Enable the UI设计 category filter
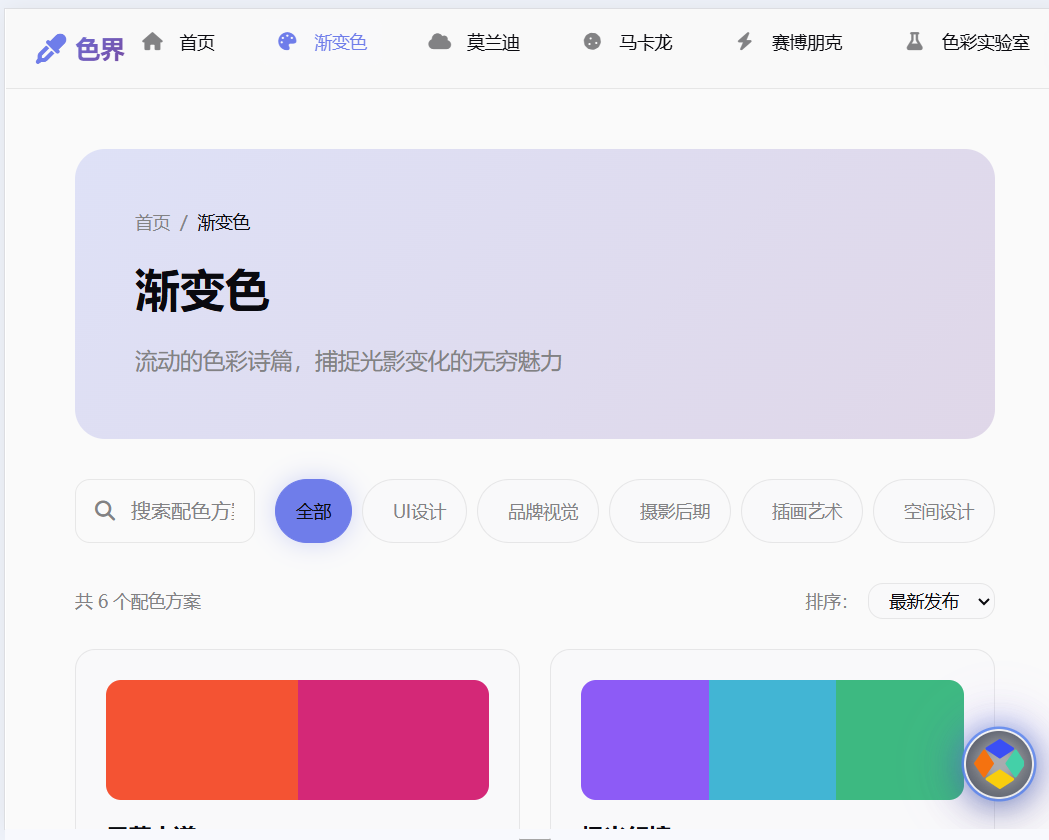The width and height of the screenshot is (1049, 840). [x=414, y=511]
